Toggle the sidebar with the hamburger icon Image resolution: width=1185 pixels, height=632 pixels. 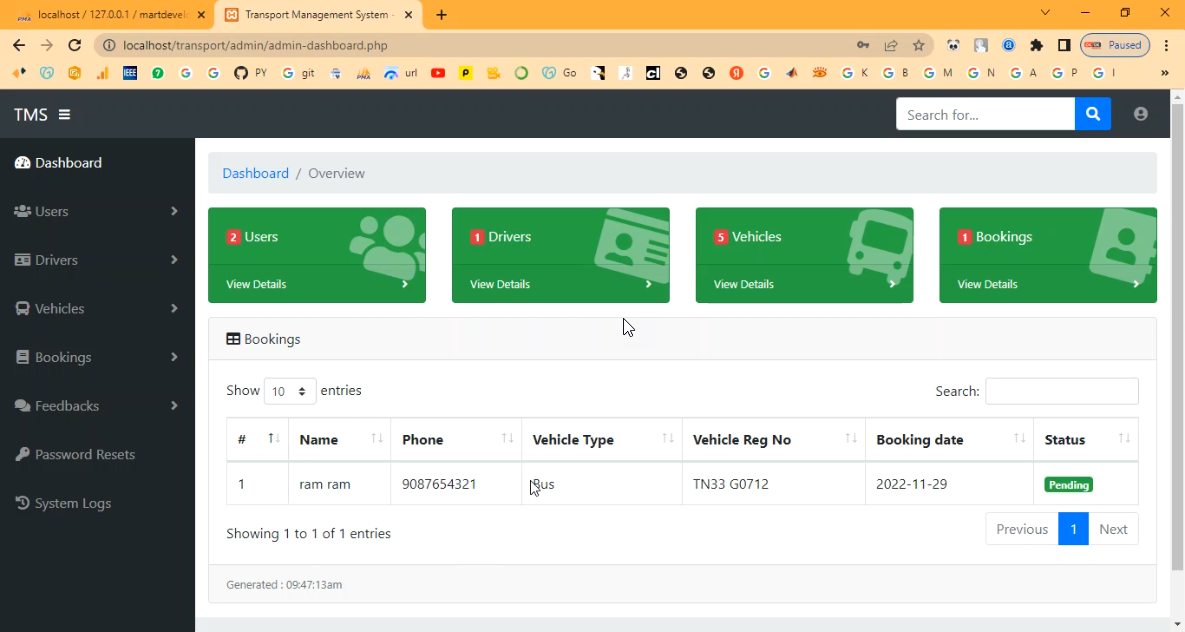(64, 115)
